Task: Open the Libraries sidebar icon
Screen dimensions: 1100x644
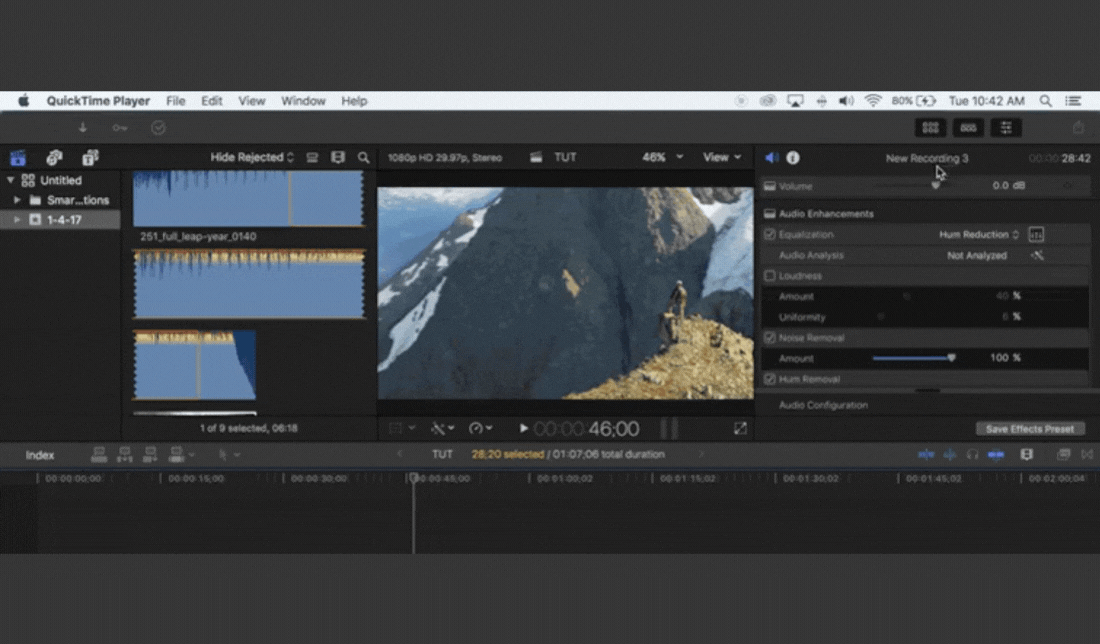Action: (18, 158)
